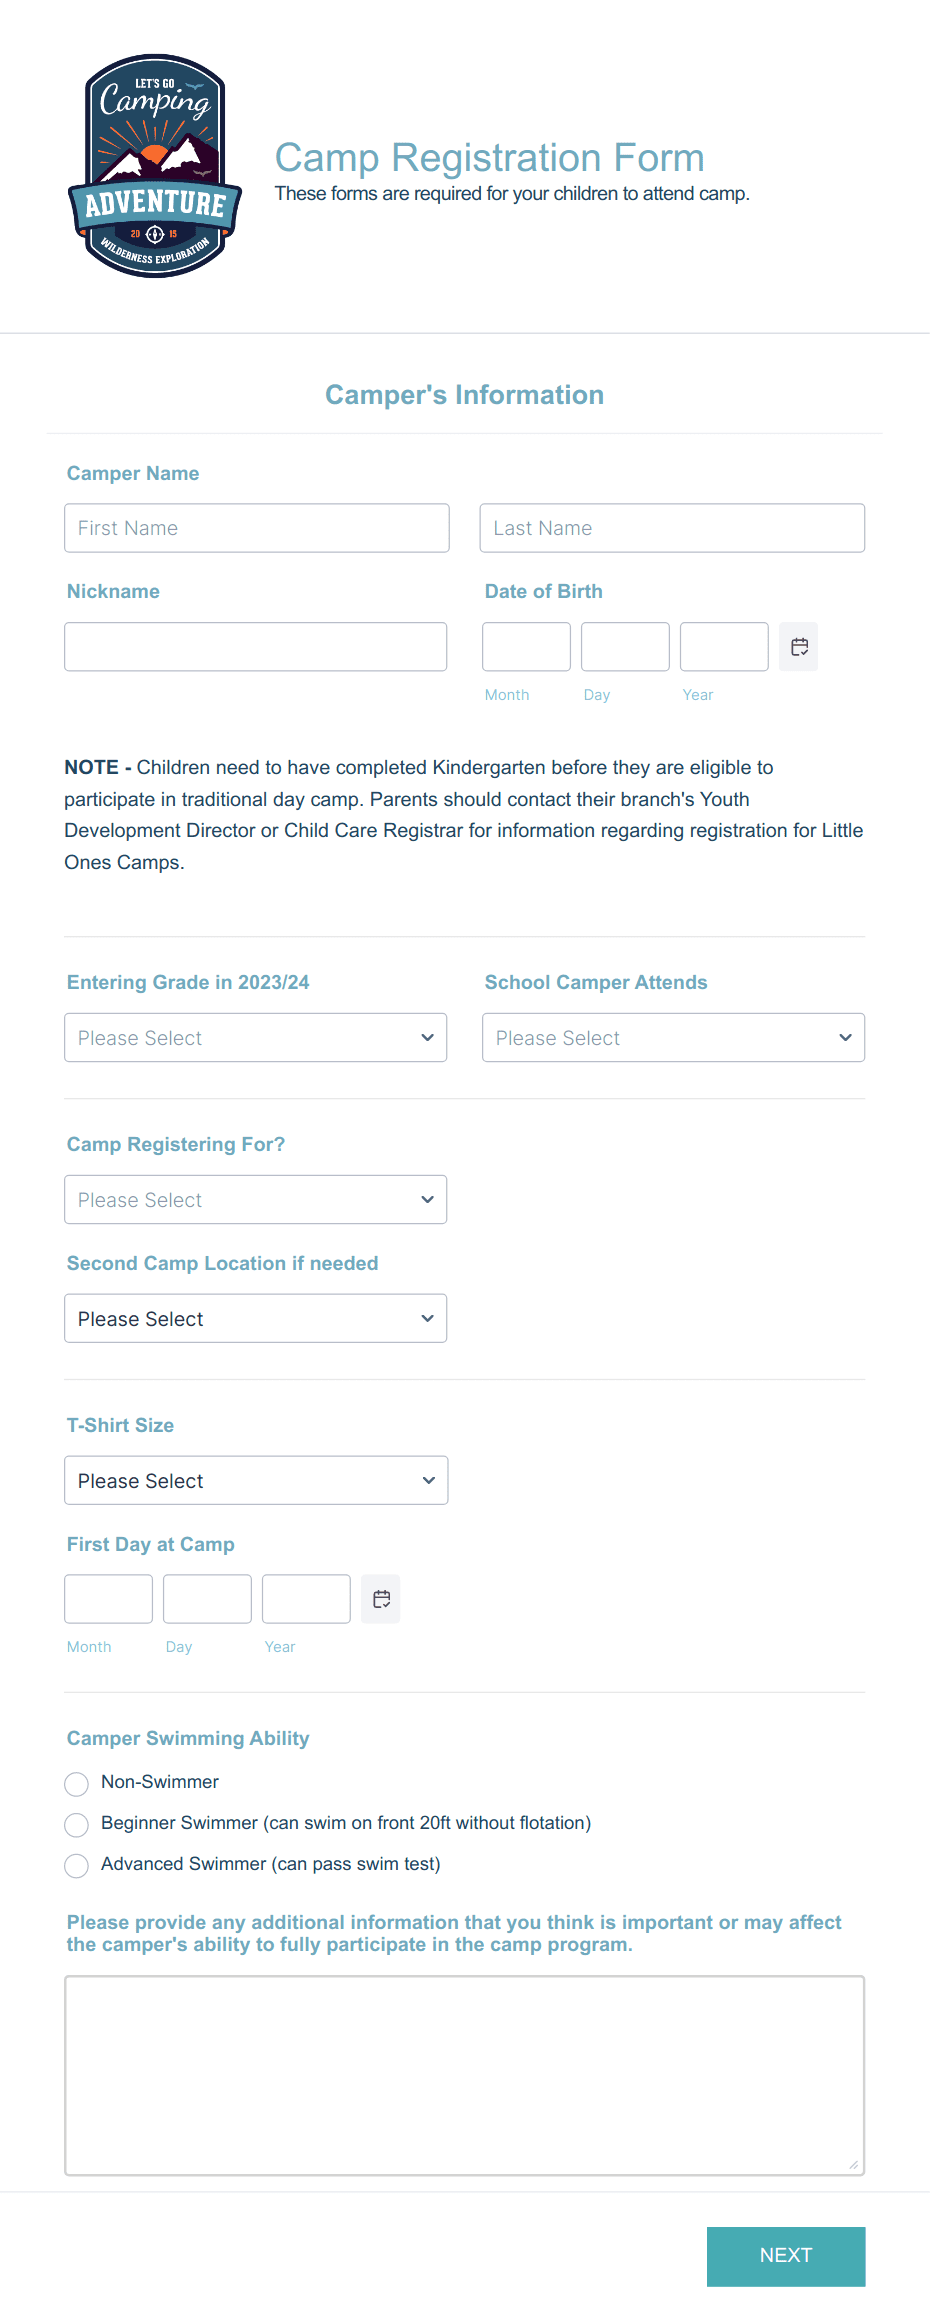Open the Camp Registering For dropdown
The height and width of the screenshot is (2321, 930).
coord(255,1199)
